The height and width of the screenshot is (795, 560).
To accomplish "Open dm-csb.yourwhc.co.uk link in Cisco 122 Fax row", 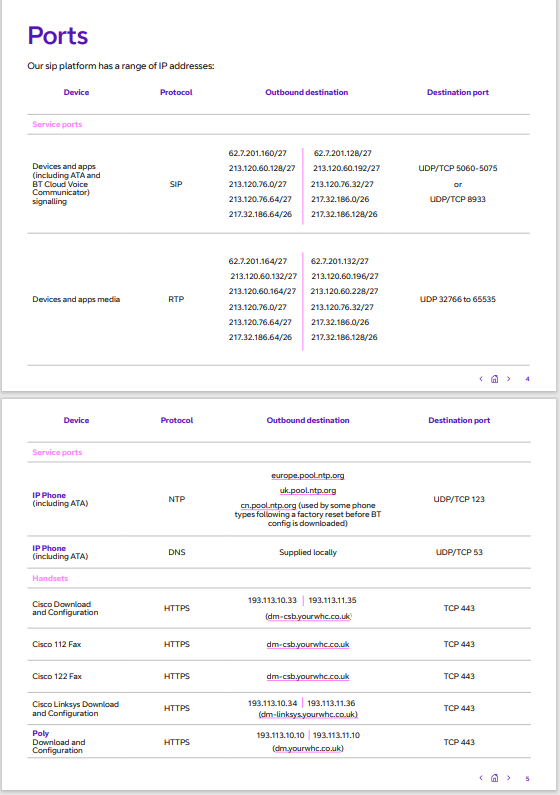I will (x=308, y=676).
